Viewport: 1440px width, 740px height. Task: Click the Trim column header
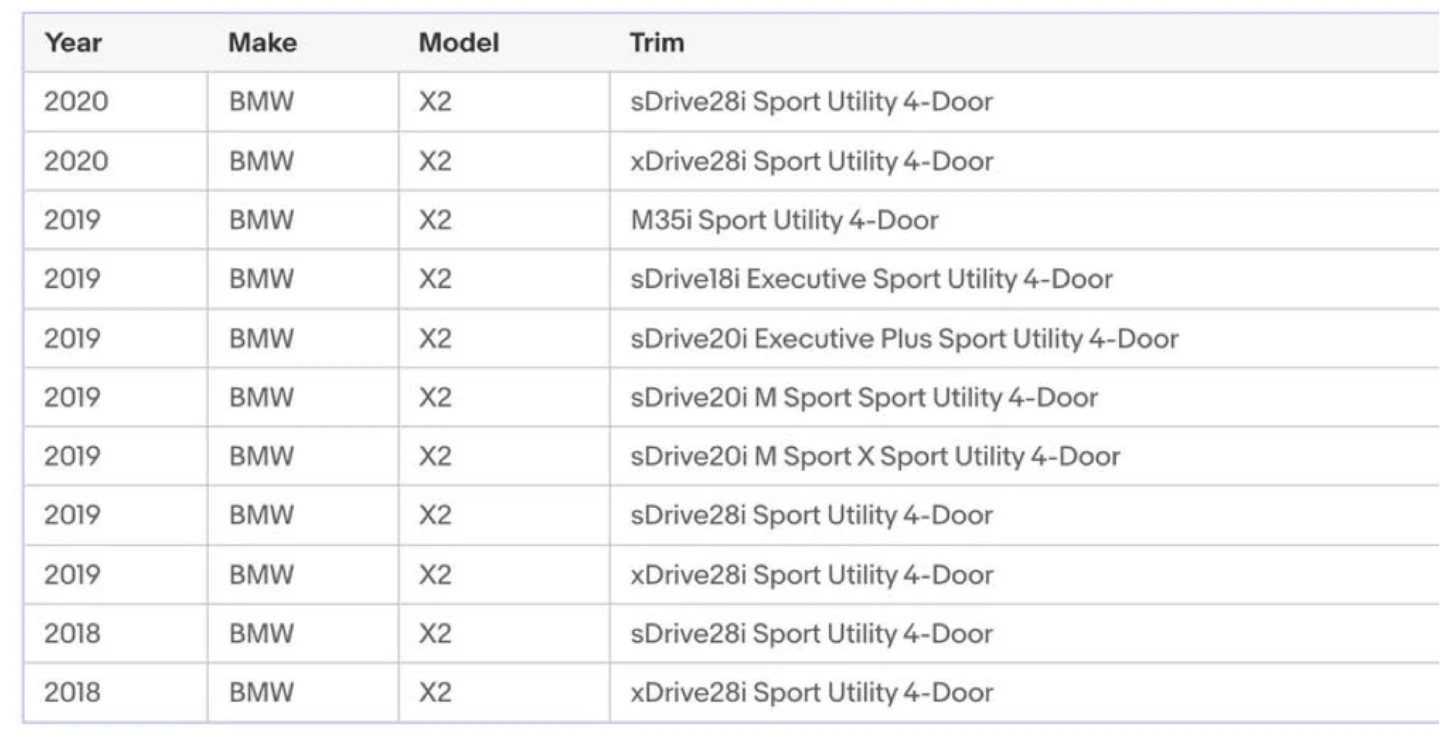click(657, 43)
